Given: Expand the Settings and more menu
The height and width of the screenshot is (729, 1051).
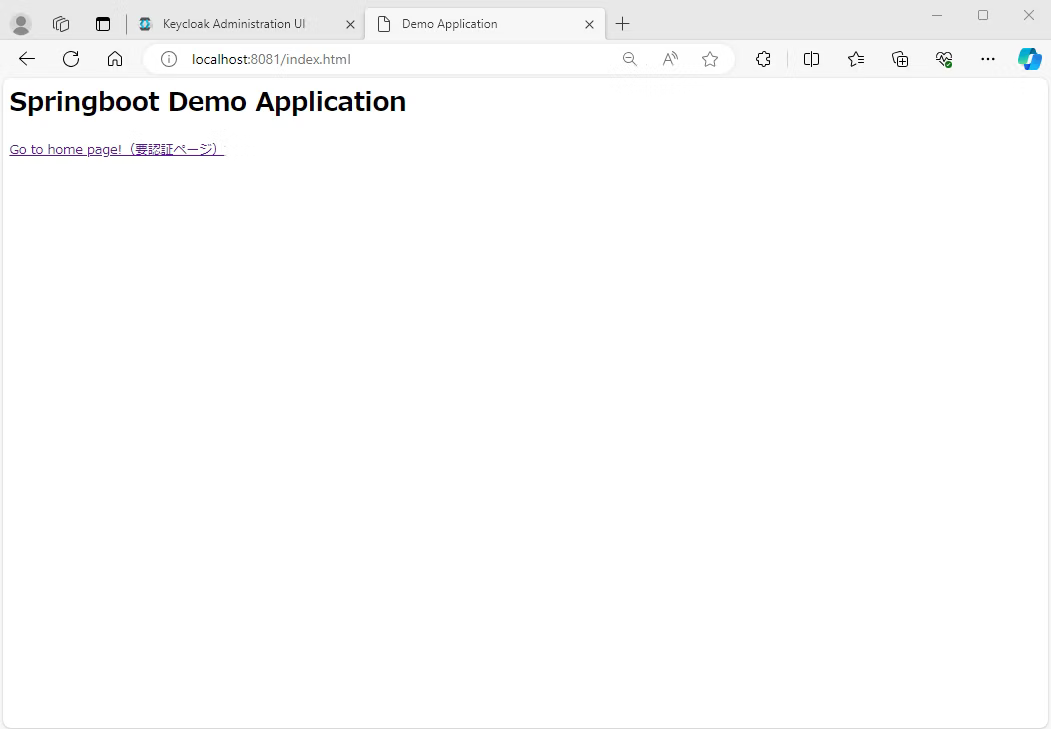Looking at the screenshot, I should coord(988,59).
